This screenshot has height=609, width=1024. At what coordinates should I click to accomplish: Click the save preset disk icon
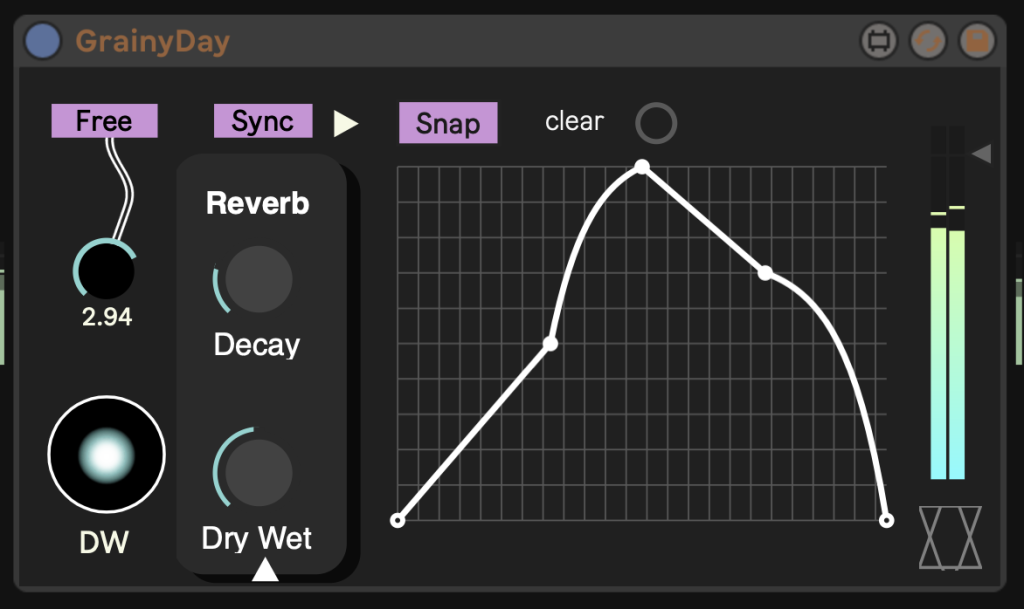(x=977, y=42)
